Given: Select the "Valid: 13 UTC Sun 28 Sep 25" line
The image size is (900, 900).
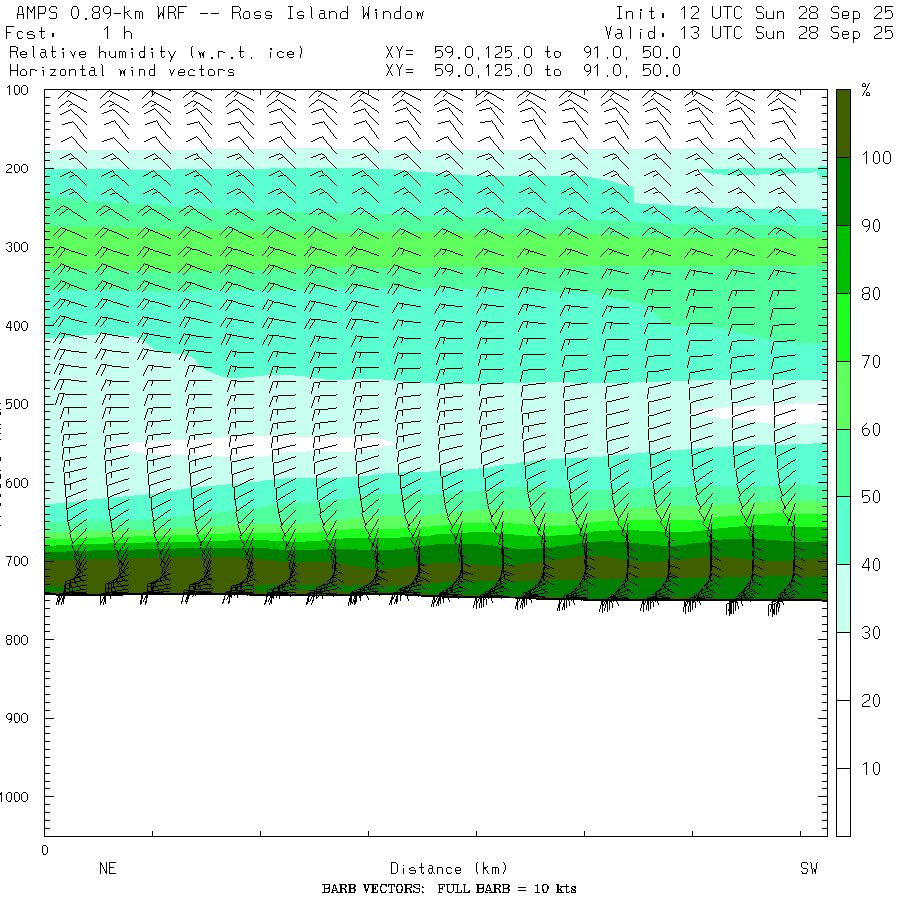Looking at the screenshot, I should tap(749, 33).
